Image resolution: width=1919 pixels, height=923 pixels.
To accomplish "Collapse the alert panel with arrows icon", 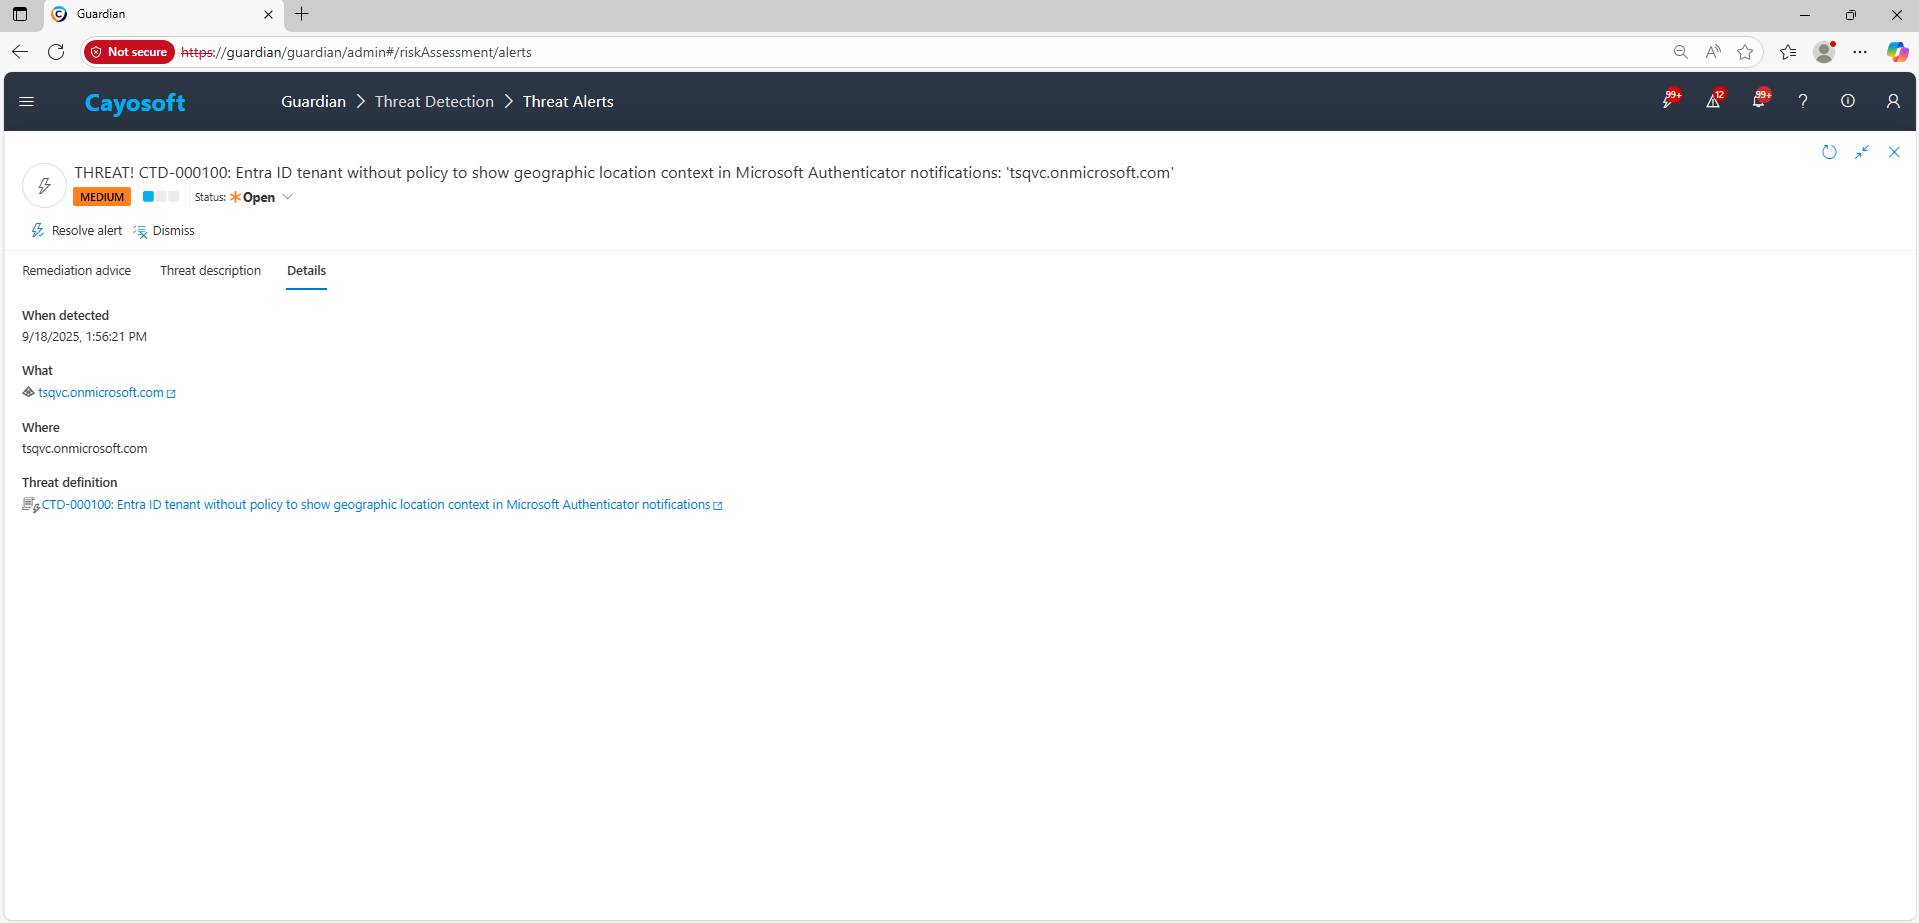I will [1861, 152].
